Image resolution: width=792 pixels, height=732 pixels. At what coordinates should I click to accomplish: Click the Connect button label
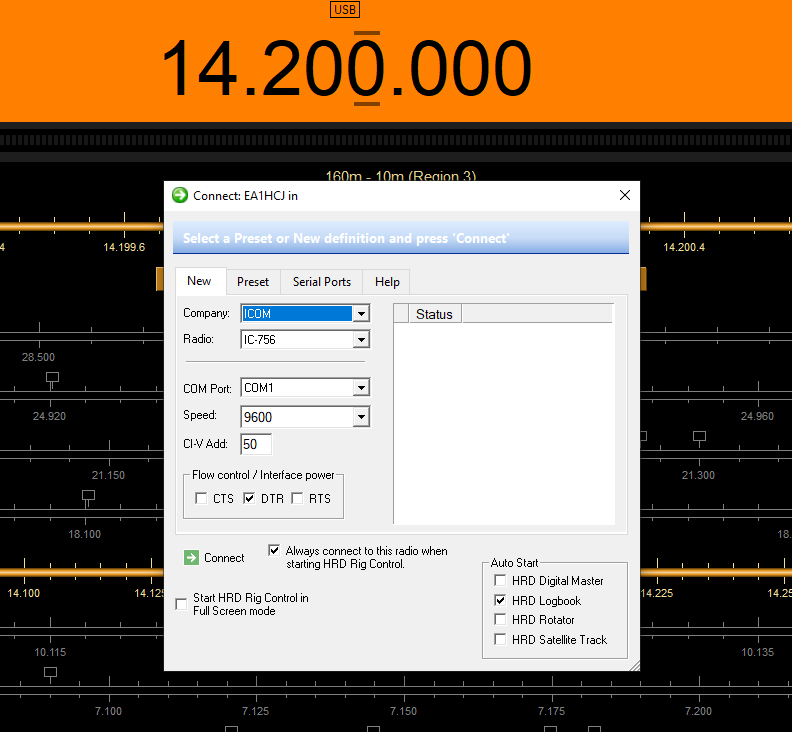(x=224, y=558)
